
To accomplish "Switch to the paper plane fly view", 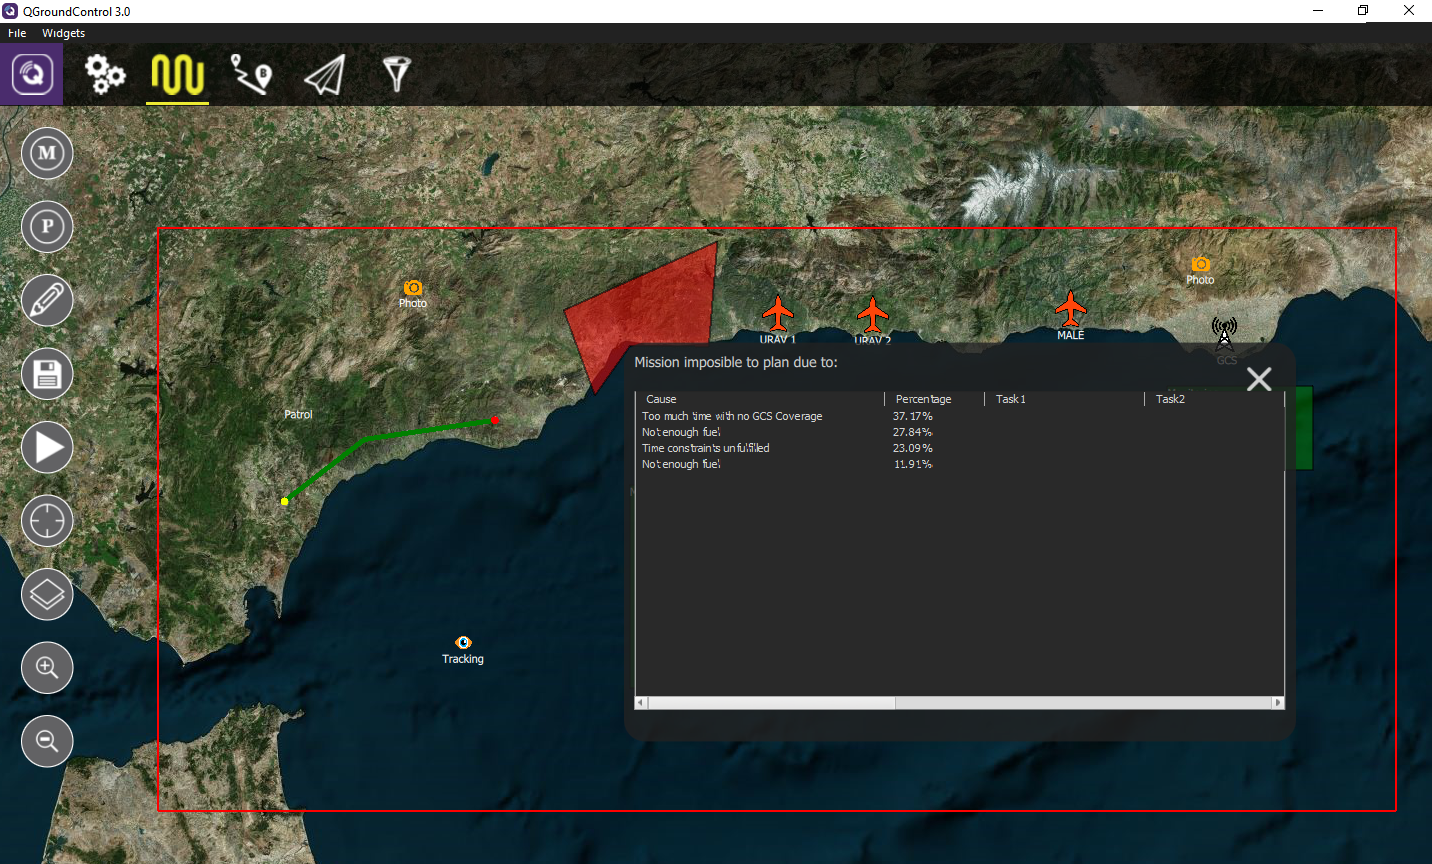I will click(x=325, y=75).
